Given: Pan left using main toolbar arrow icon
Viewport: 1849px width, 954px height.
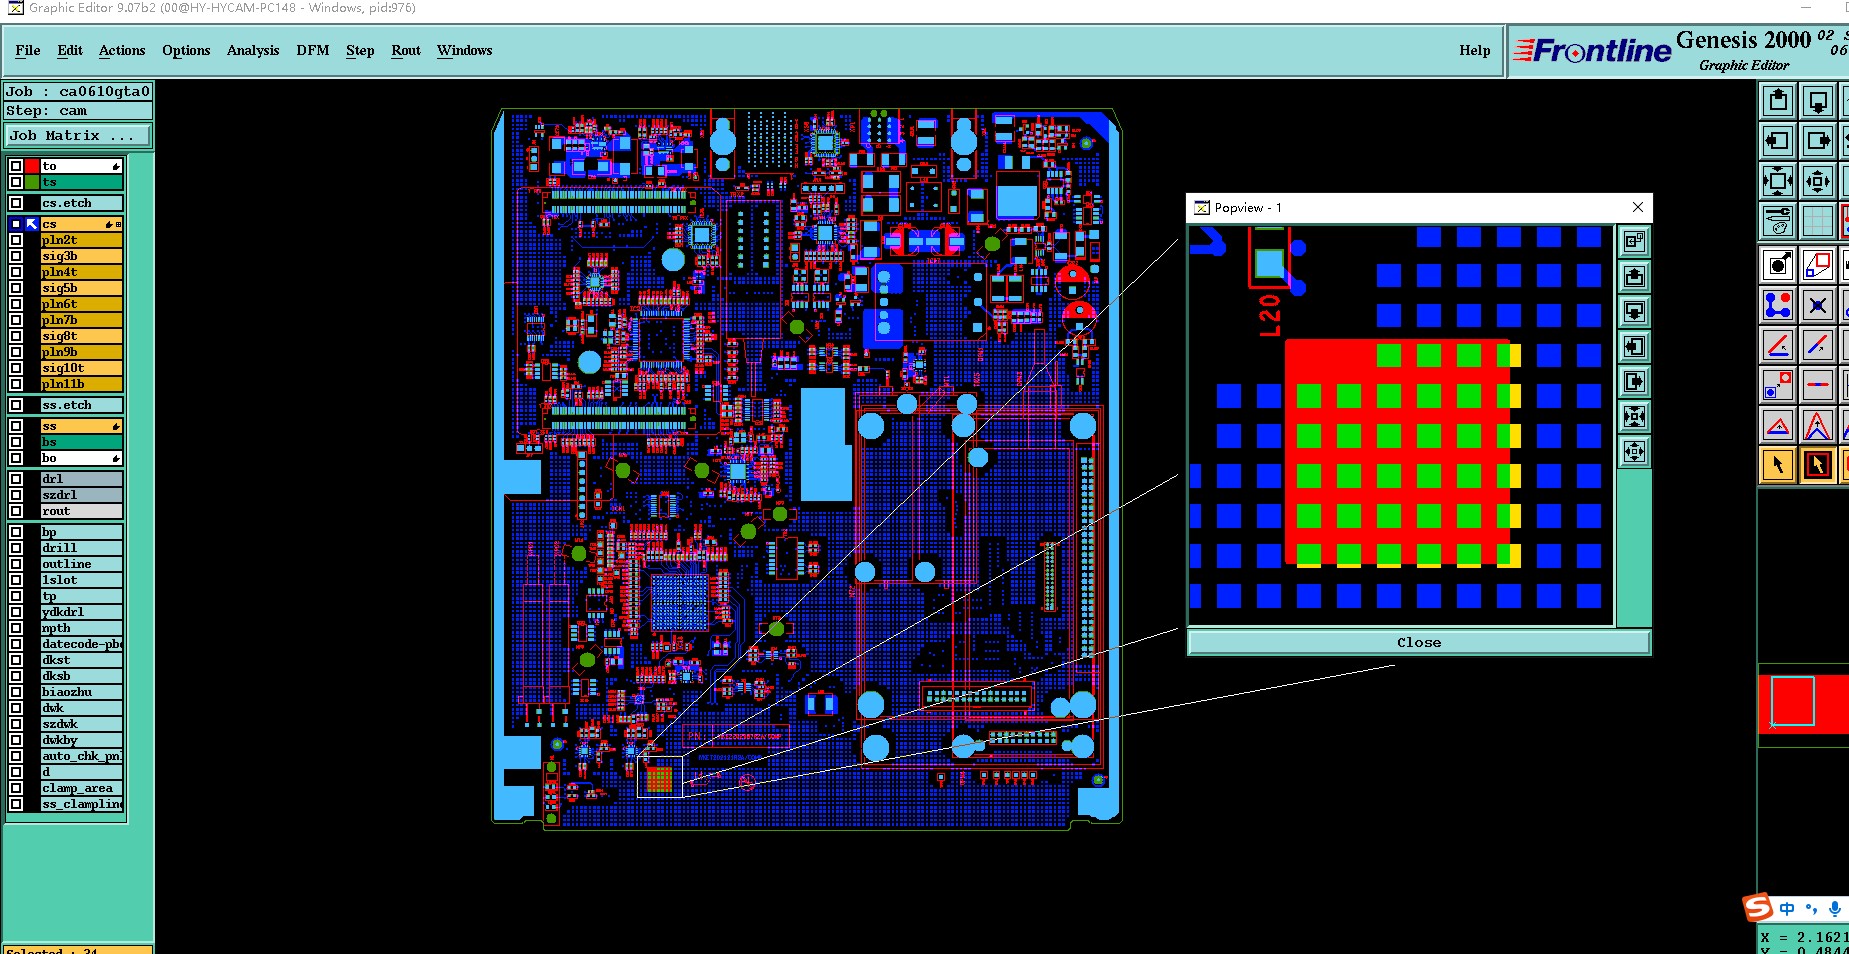Looking at the screenshot, I should click(1778, 141).
